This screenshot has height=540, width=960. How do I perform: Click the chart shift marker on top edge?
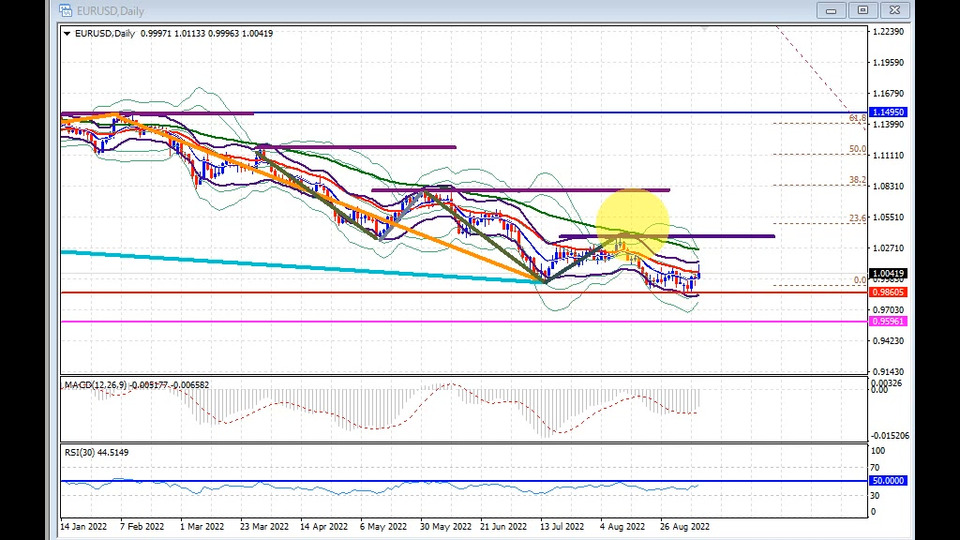tap(706, 29)
